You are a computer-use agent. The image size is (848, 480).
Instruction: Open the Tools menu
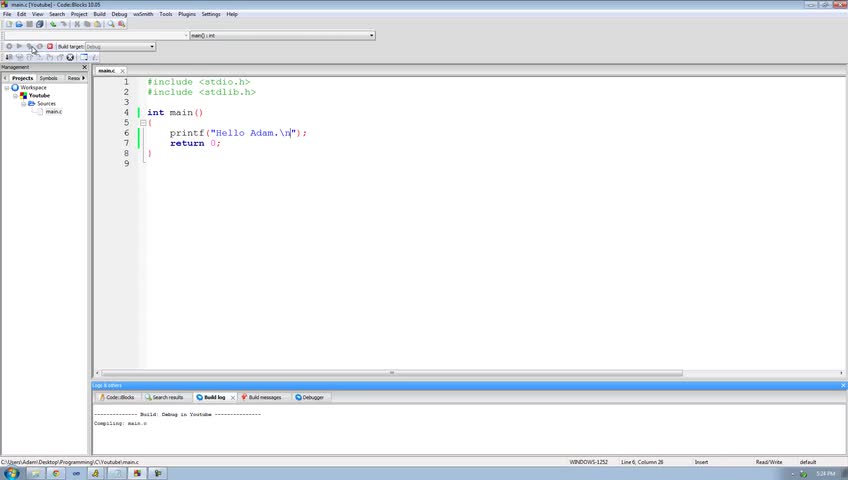(165, 14)
